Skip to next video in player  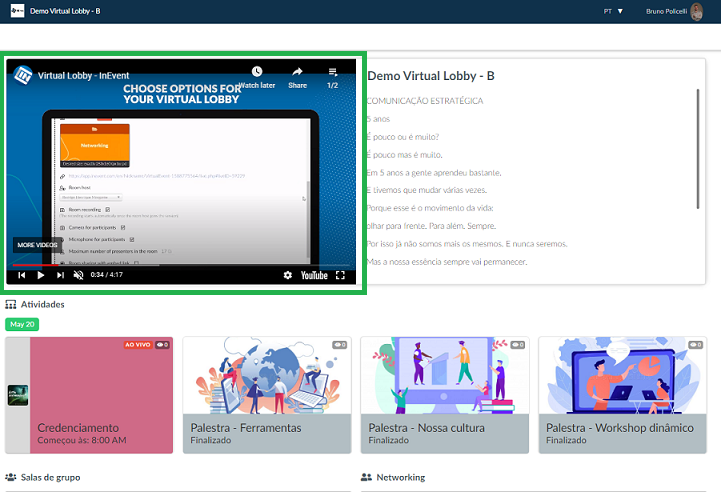(60, 275)
